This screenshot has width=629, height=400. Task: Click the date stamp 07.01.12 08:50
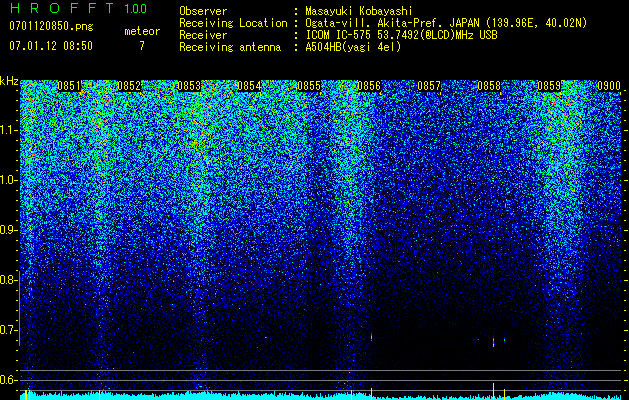[51, 46]
